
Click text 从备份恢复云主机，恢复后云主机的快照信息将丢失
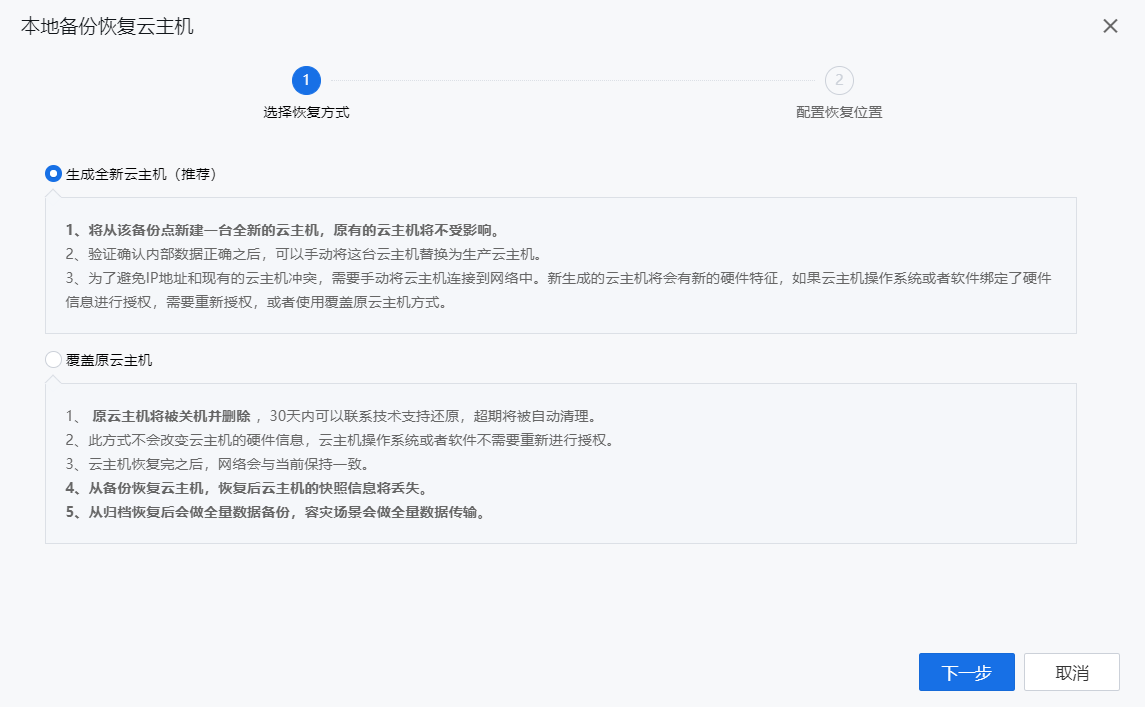(x=254, y=489)
